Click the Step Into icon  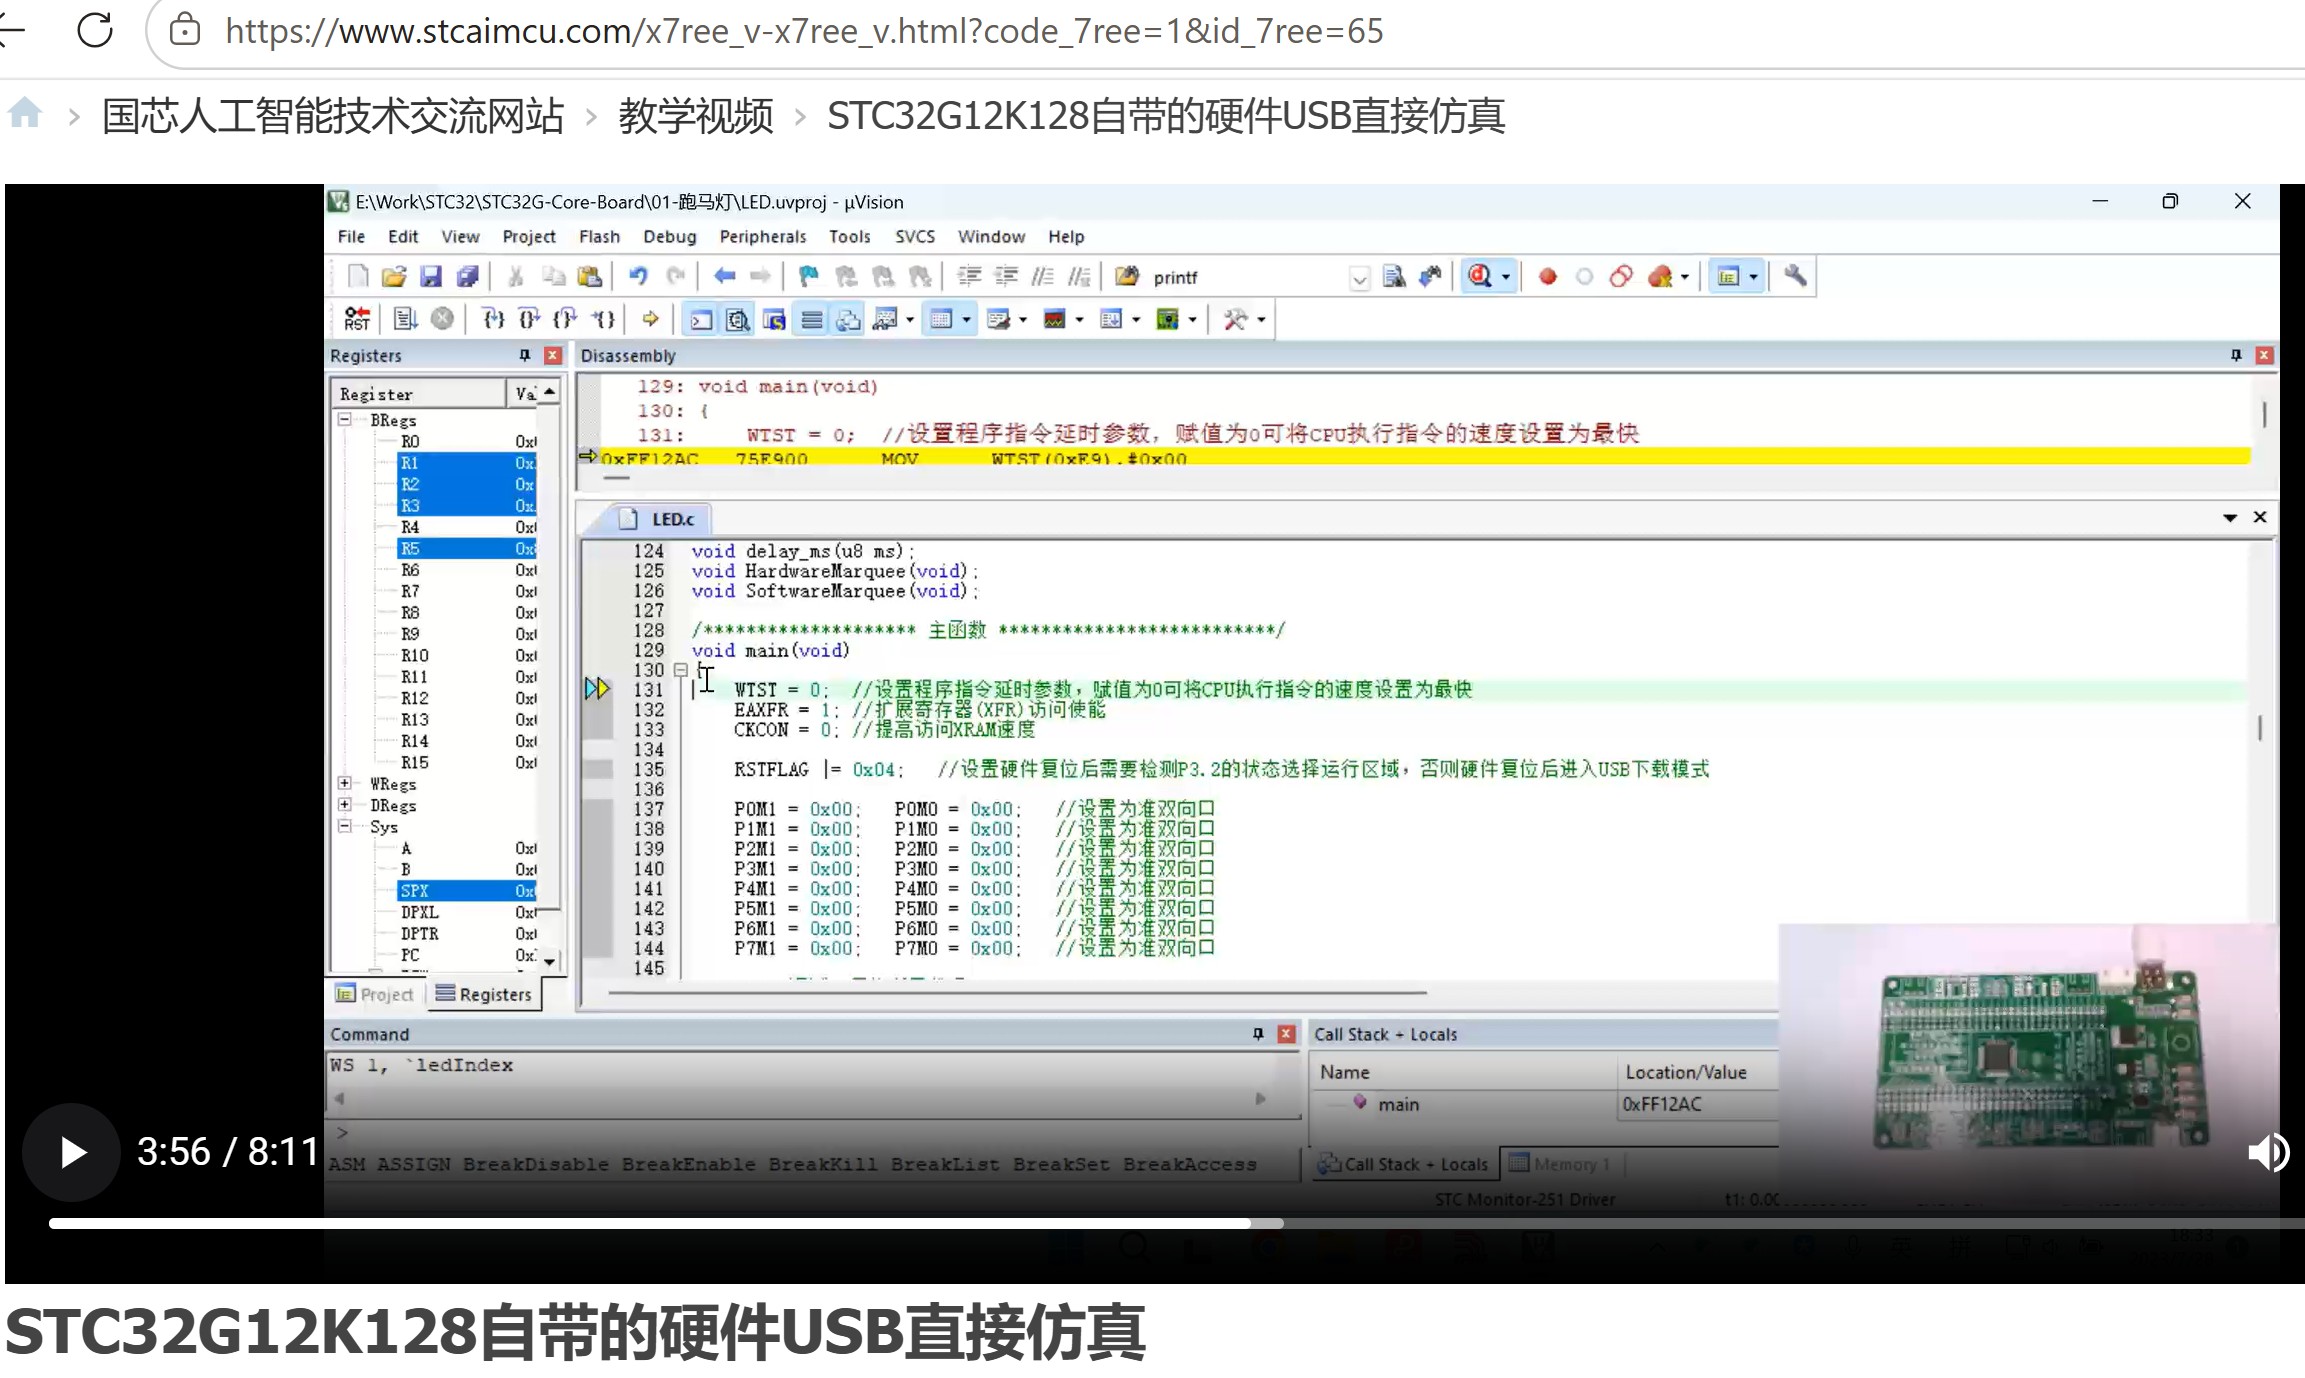[x=493, y=319]
